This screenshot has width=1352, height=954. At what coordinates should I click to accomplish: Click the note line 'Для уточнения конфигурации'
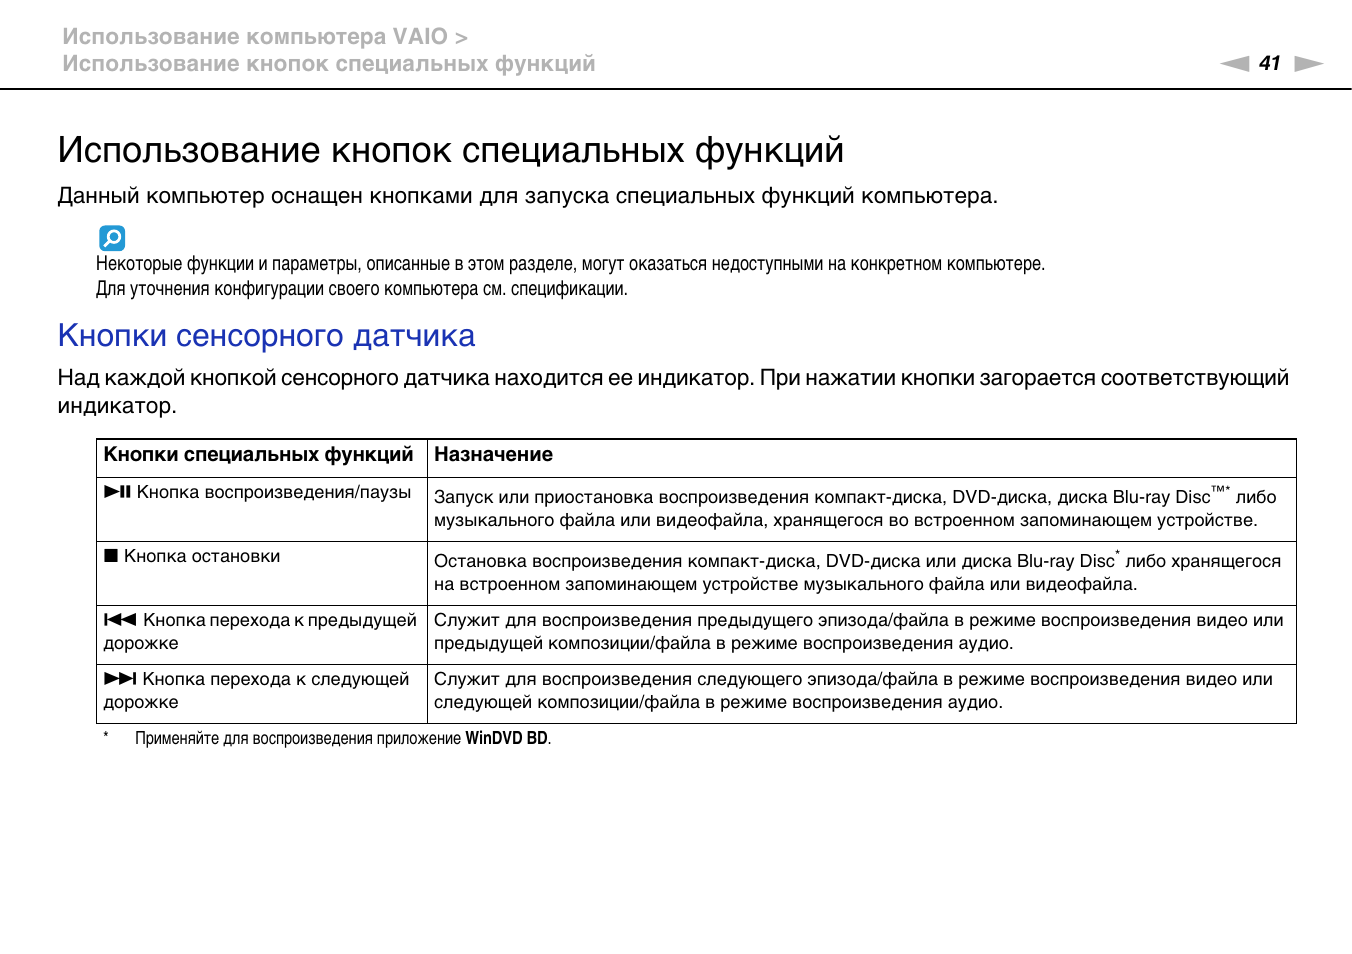362,289
